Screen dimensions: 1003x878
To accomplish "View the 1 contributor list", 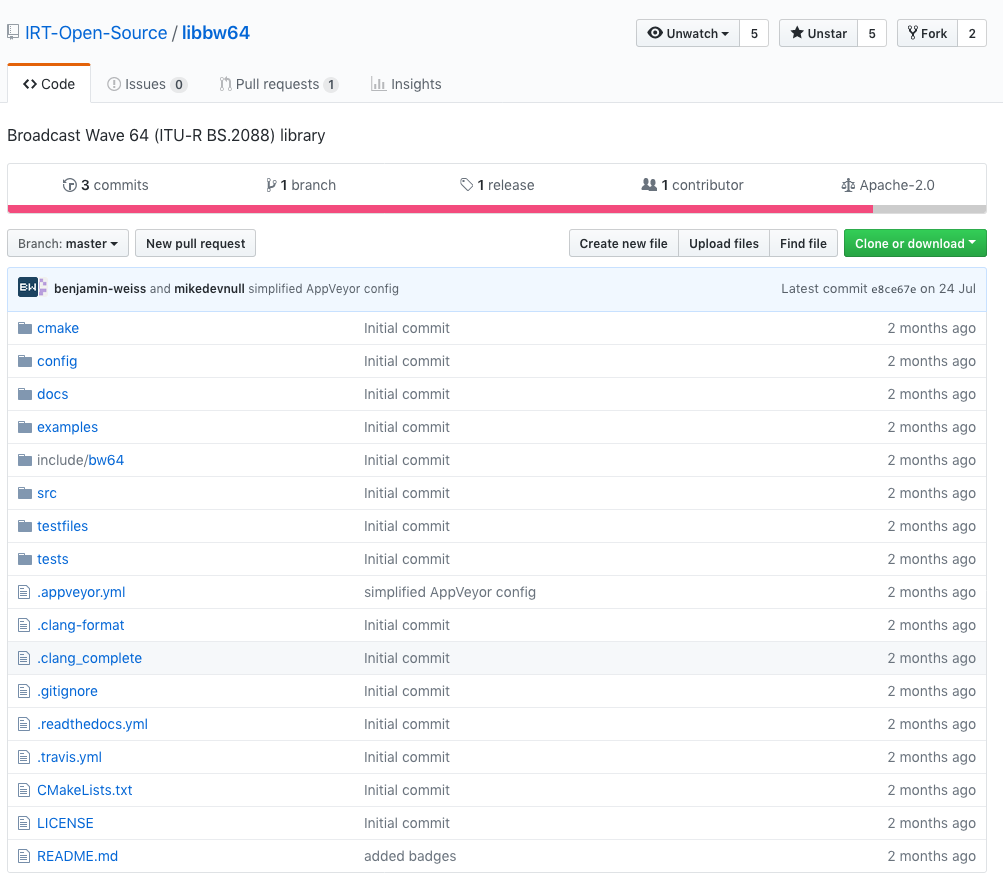I will (692, 185).
